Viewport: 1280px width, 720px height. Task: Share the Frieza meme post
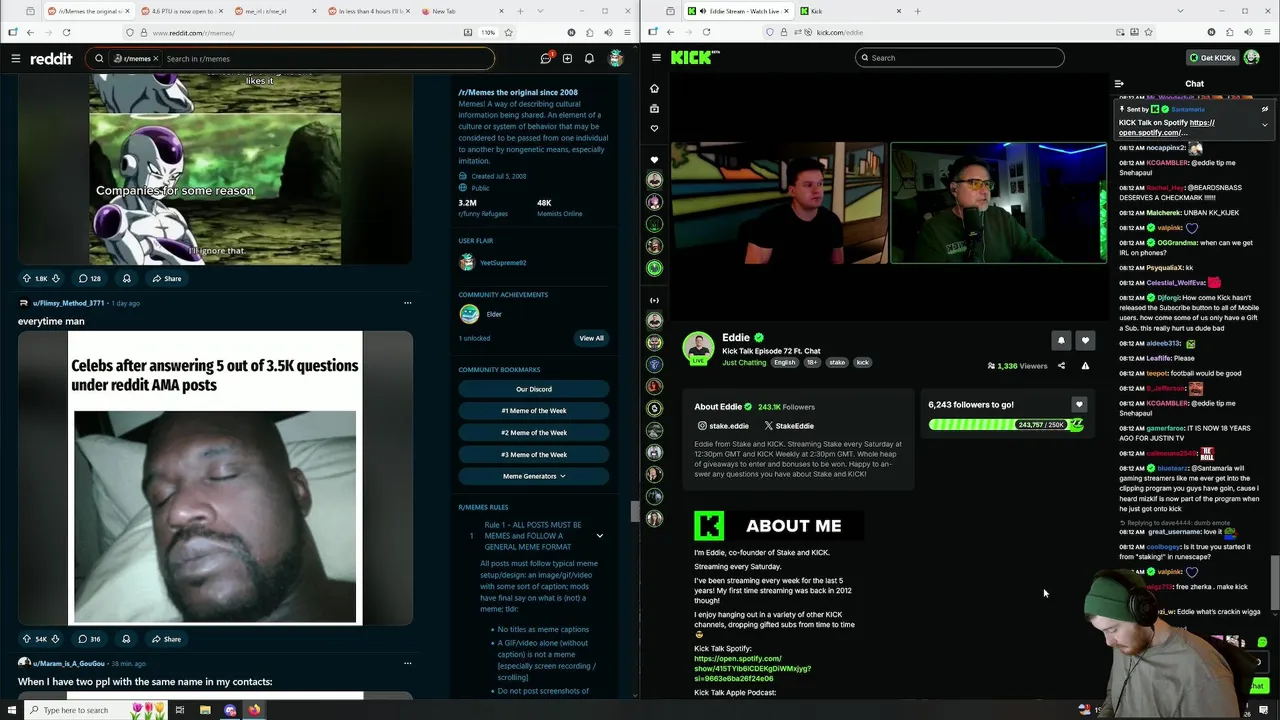click(166, 278)
